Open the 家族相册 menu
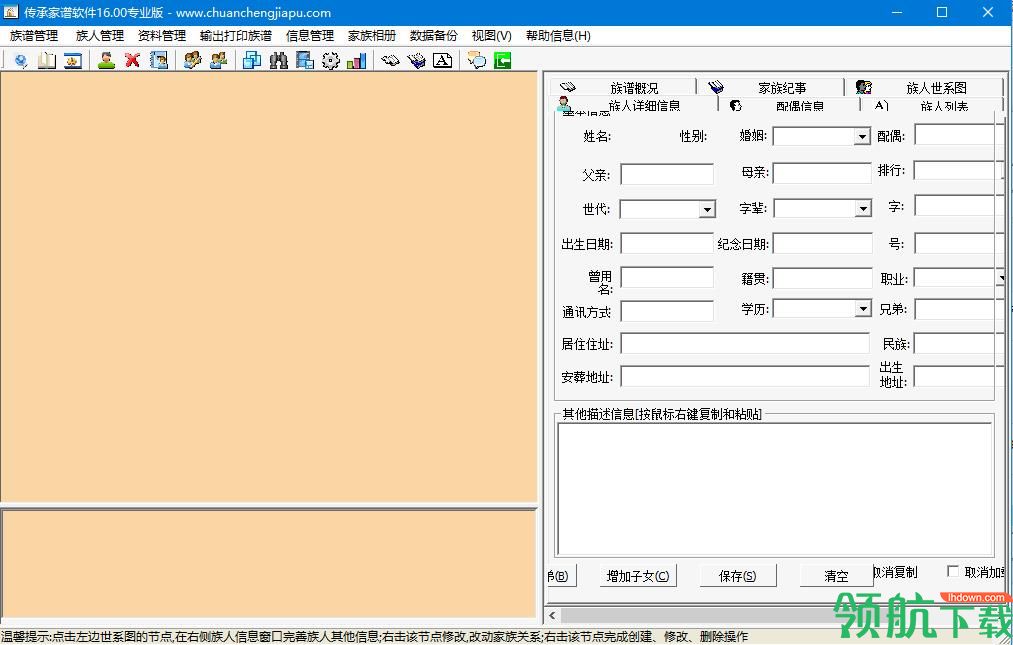This screenshot has height=645, width=1013. coord(371,36)
